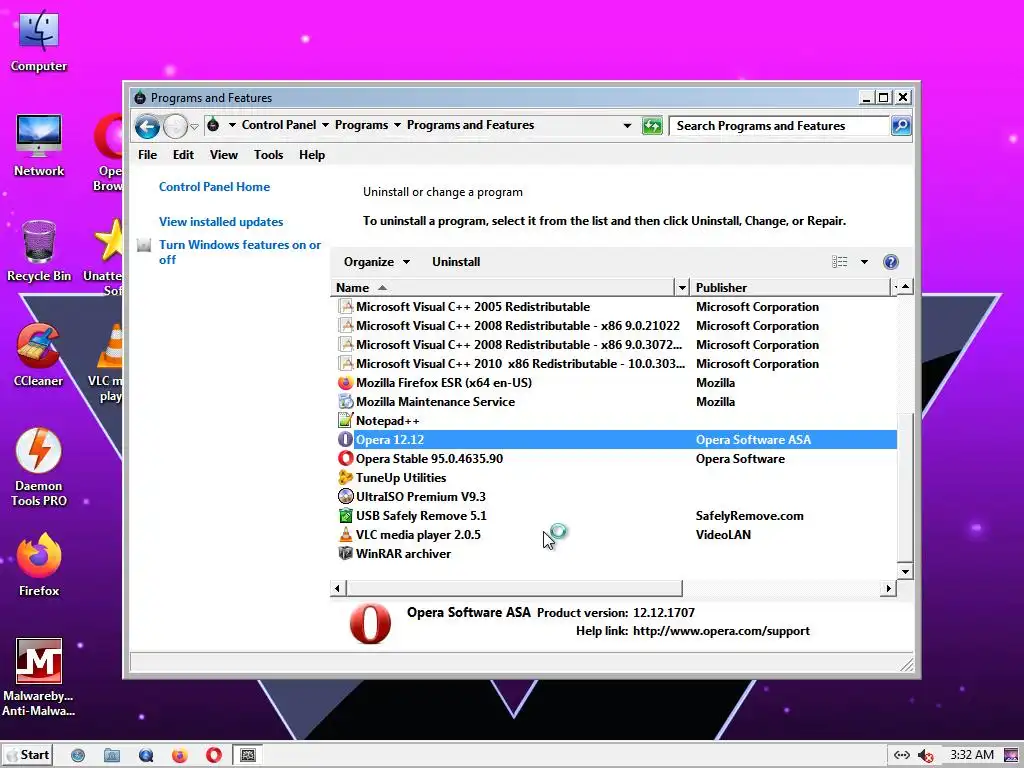
Task: Select the Malwarebytes Anti-Malware desktop icon
Action: click(39, 678)
